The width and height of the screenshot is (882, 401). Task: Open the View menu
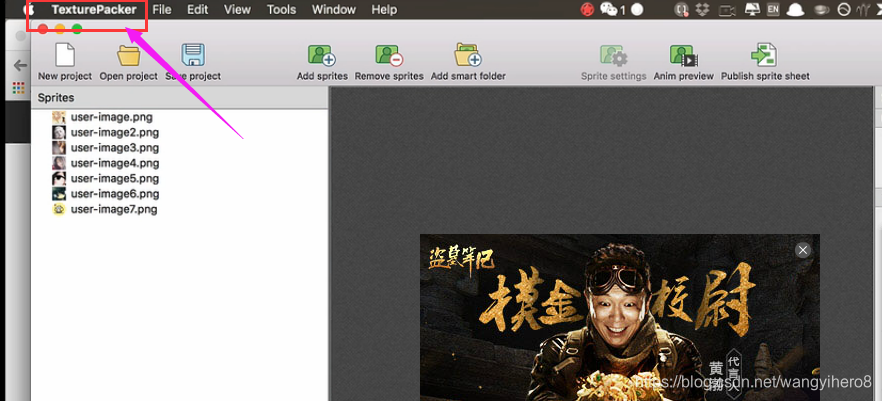click(237, 10)
